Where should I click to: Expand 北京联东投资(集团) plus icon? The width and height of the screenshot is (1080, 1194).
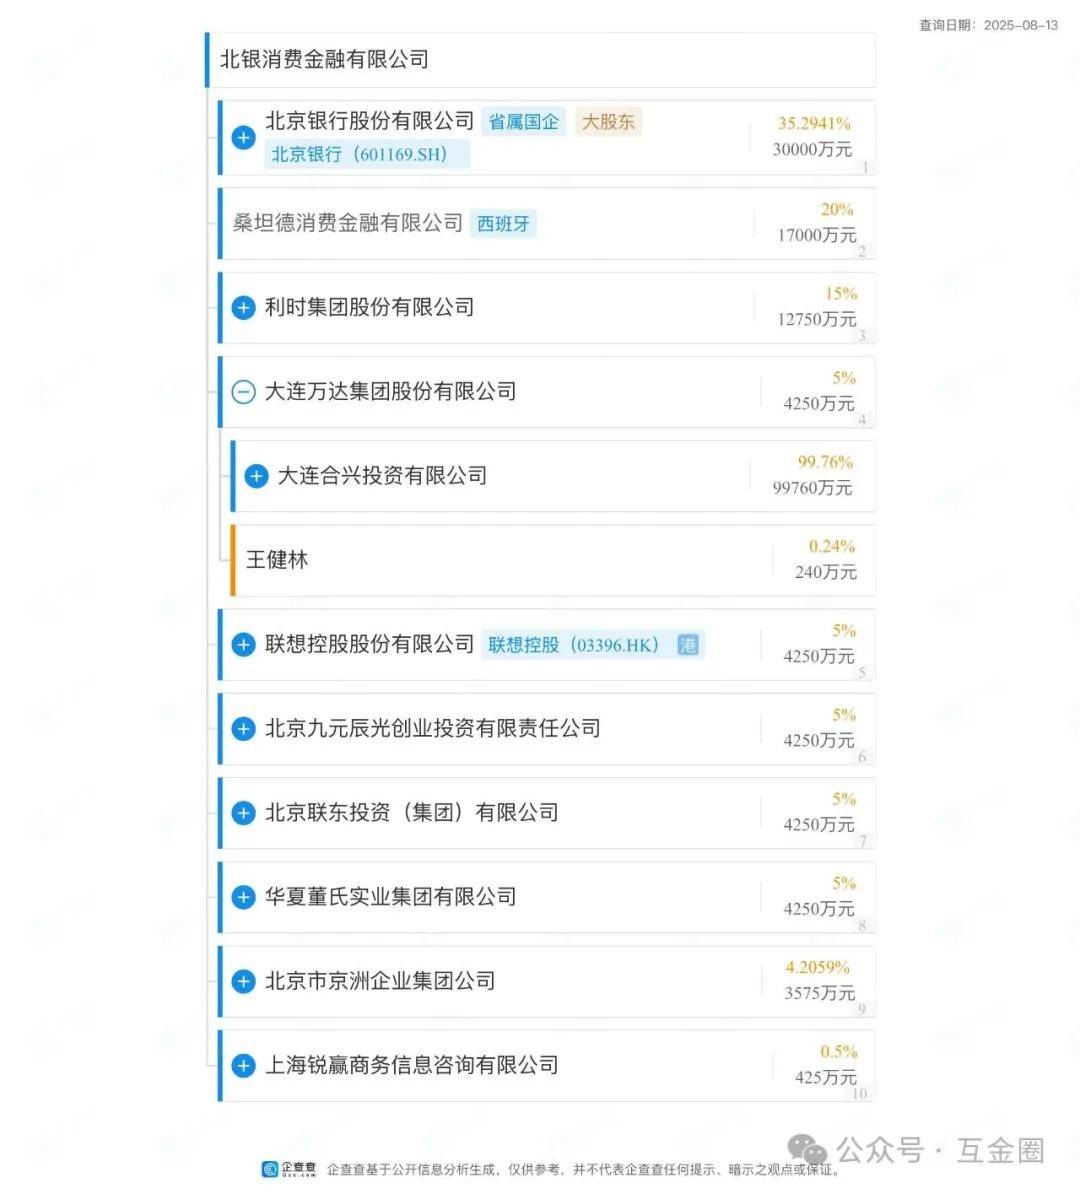pyautogui.click(x=243, y=813)
